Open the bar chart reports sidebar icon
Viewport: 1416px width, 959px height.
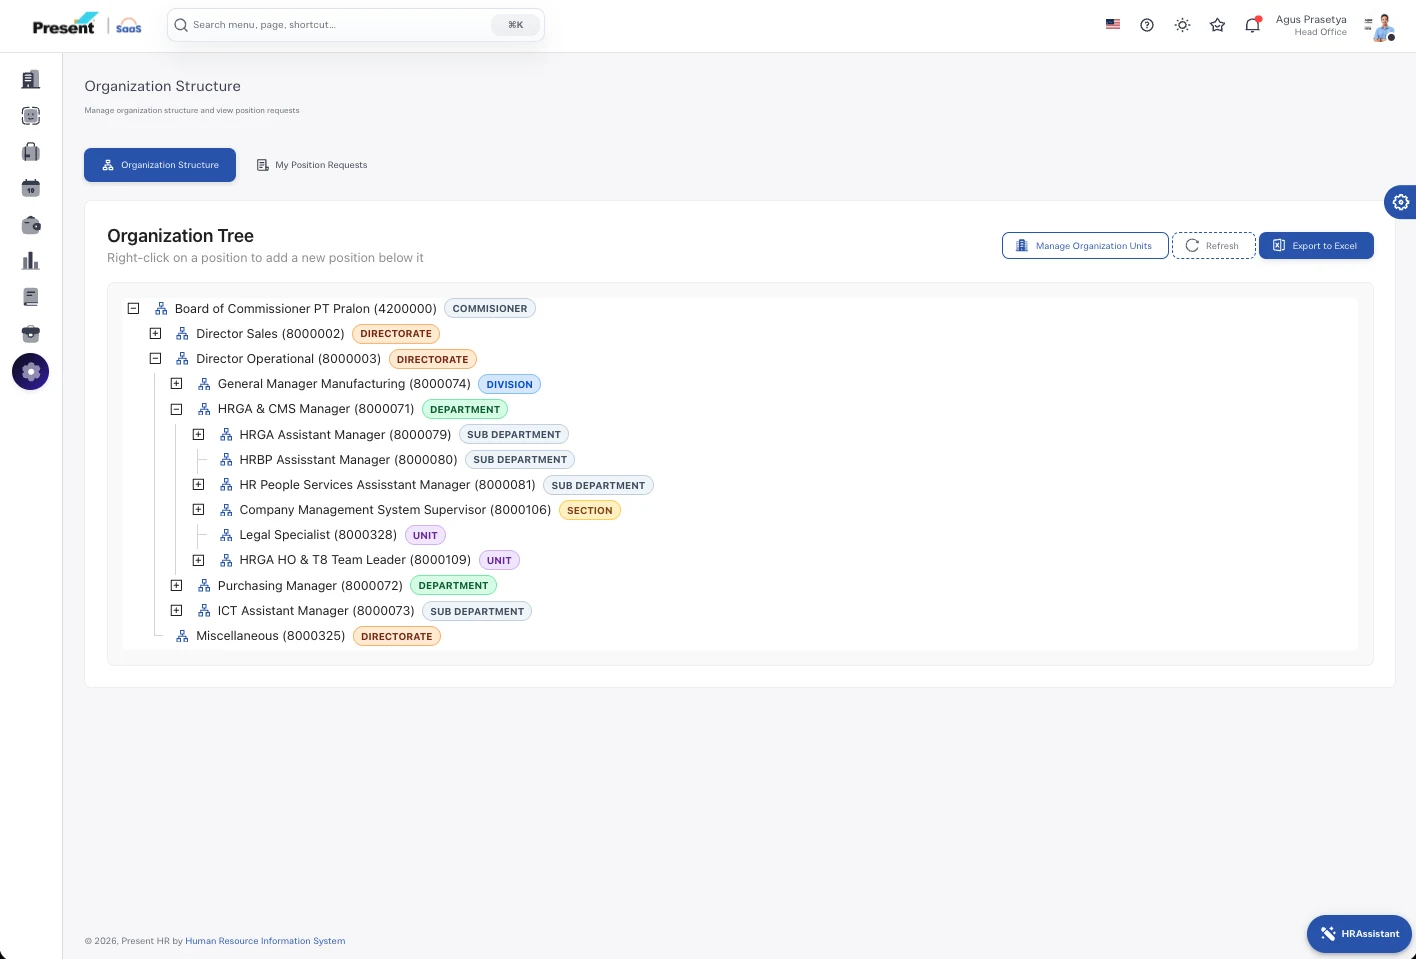coord(31,261)
